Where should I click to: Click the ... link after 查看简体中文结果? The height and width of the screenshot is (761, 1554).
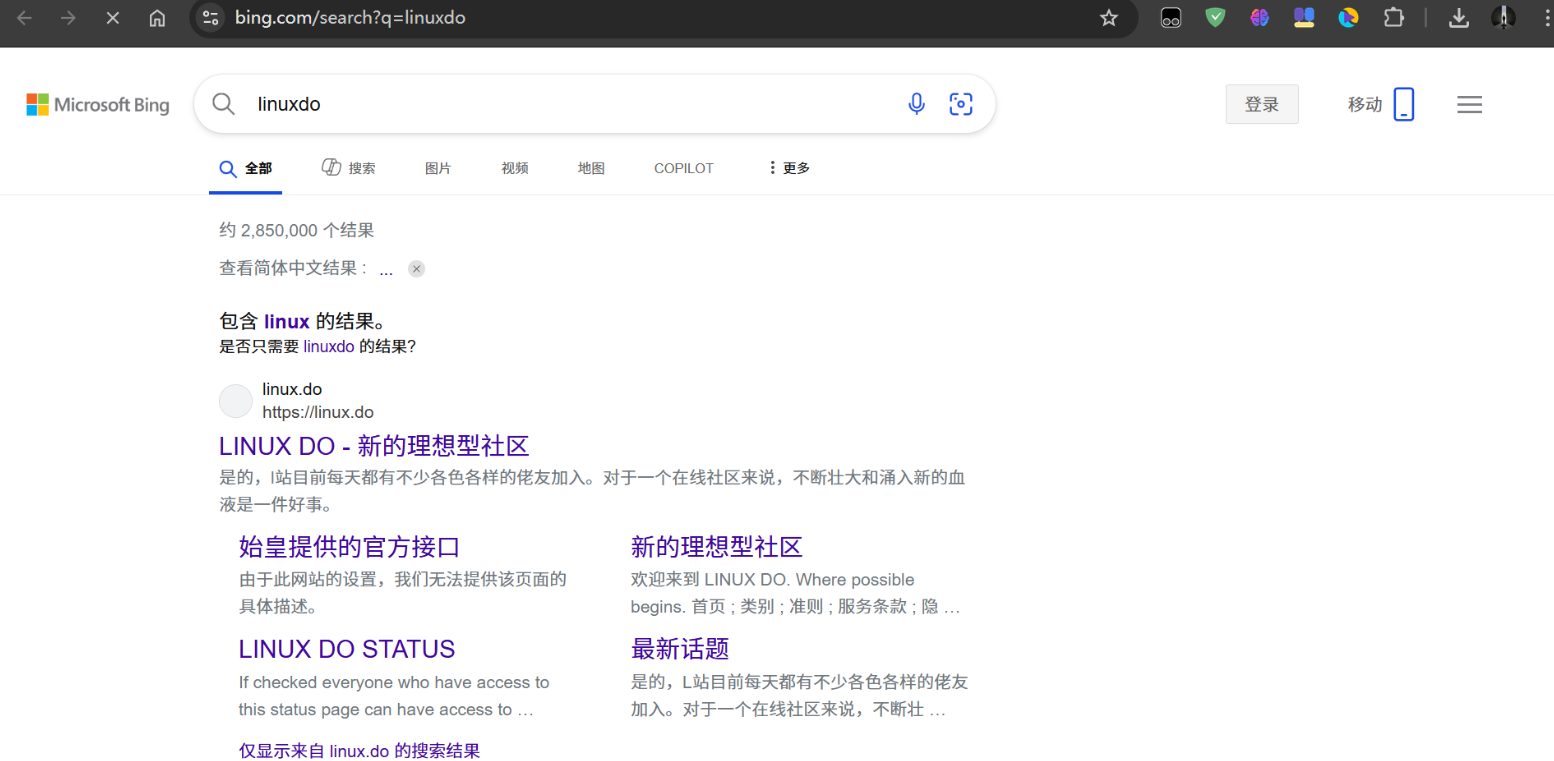point(386,269)
